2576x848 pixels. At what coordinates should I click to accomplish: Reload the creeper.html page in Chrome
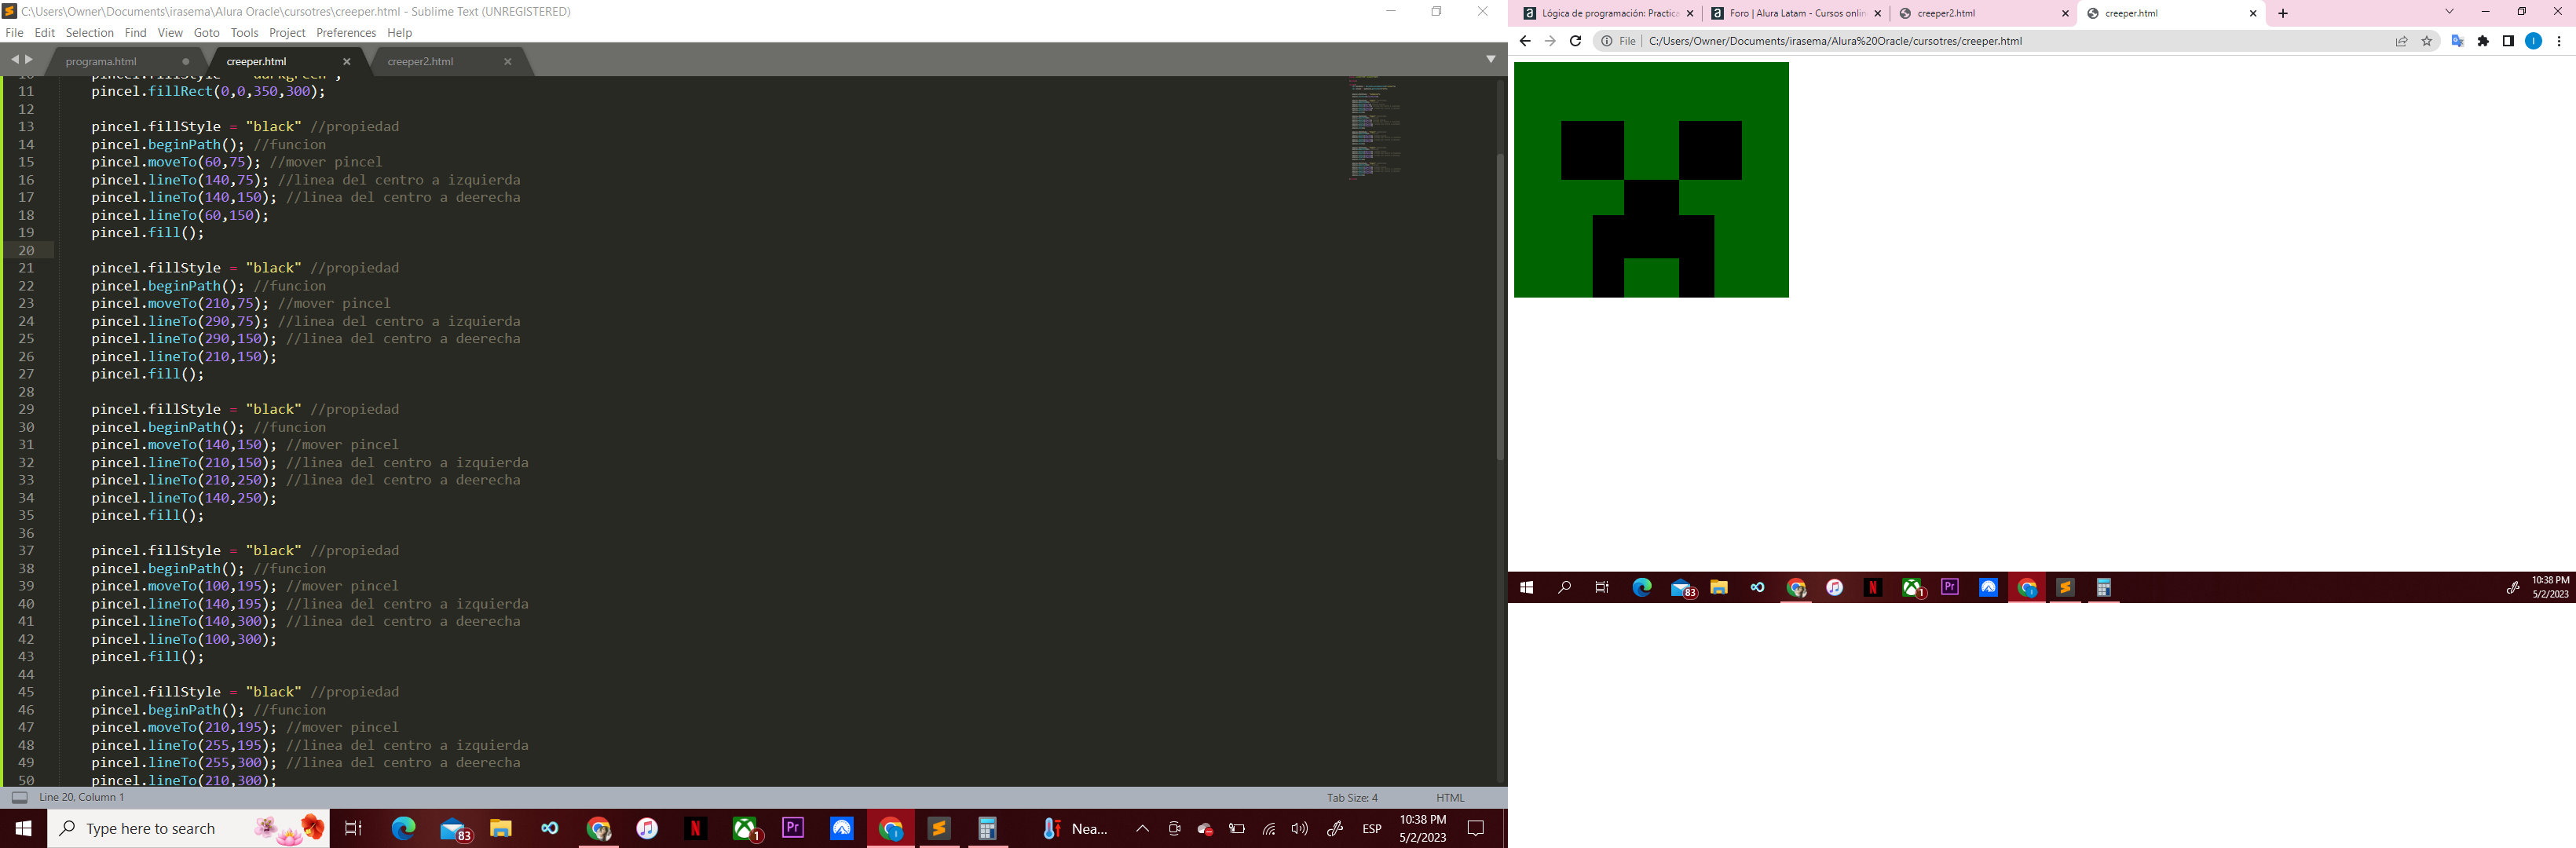[1575, 41]
